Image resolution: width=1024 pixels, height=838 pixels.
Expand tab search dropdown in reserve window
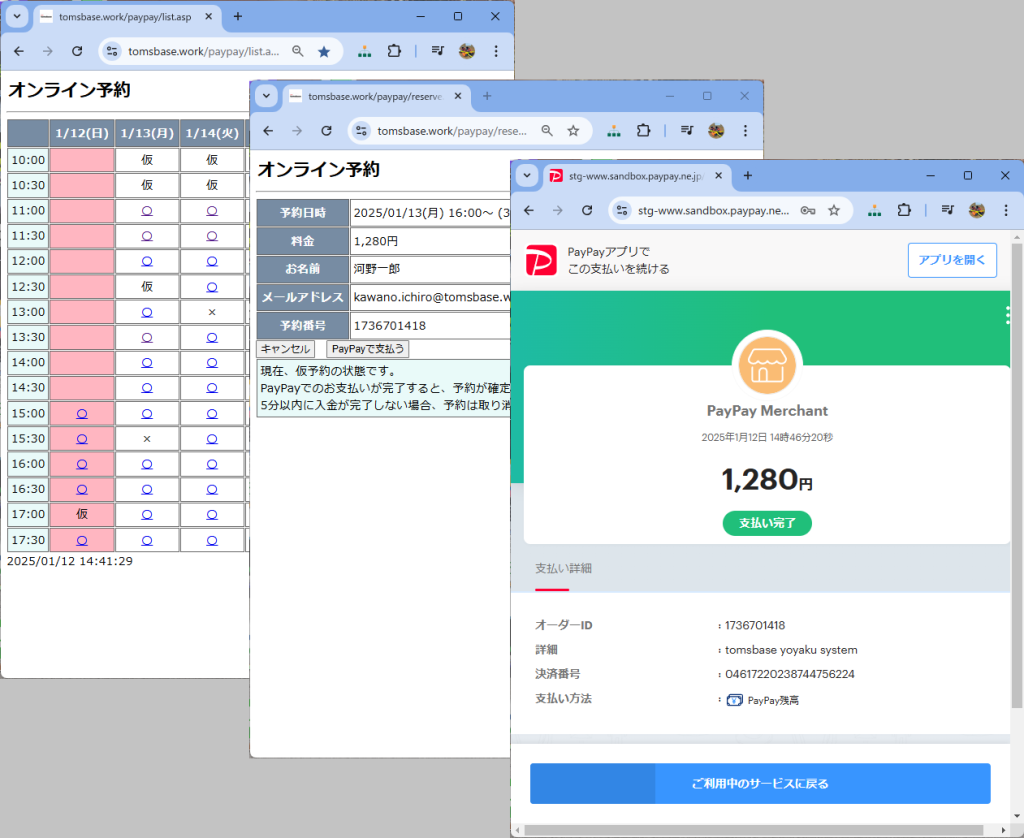266,96
